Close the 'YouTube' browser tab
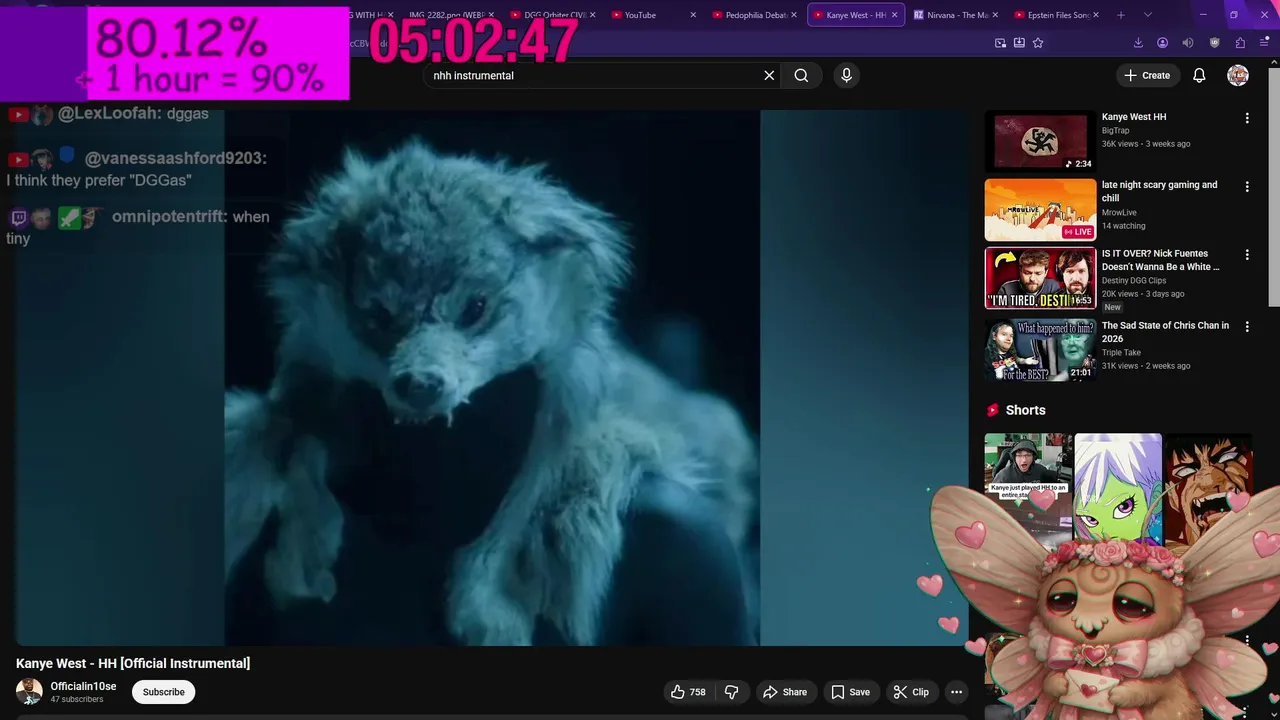Image resolution: width=1280 pixels, height=720 pixels. pyautogui.click(x=693, y=15)
